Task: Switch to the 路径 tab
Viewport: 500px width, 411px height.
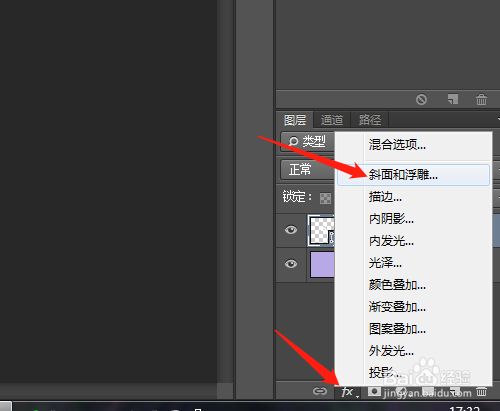Action: click(x=370, y=120)
